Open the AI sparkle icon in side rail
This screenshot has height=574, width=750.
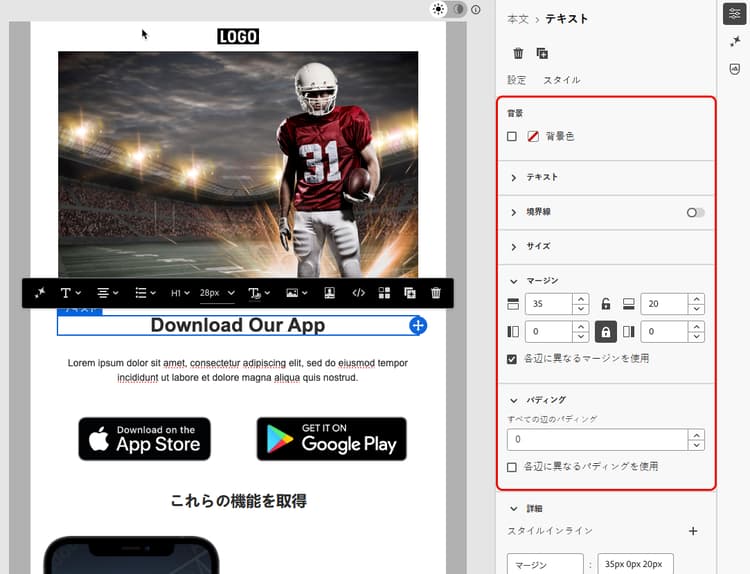pyautogui.click(x=735, y=42)
